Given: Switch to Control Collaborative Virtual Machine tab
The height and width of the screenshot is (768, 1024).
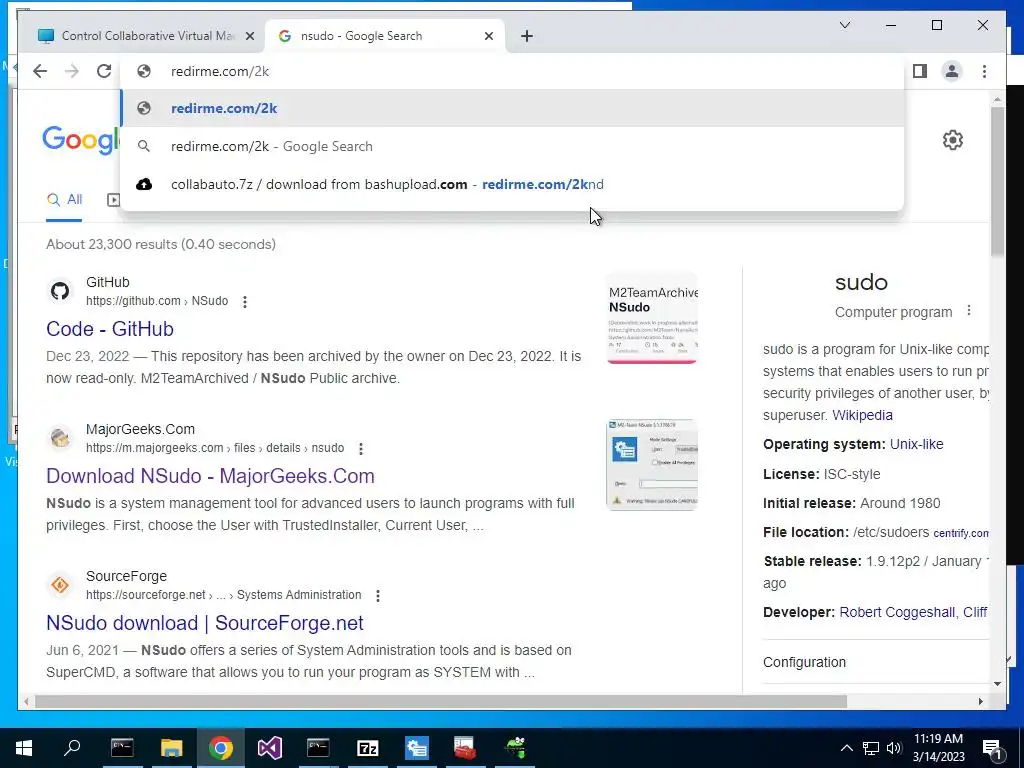Looking at the screenshot, I should coord(146,36).
